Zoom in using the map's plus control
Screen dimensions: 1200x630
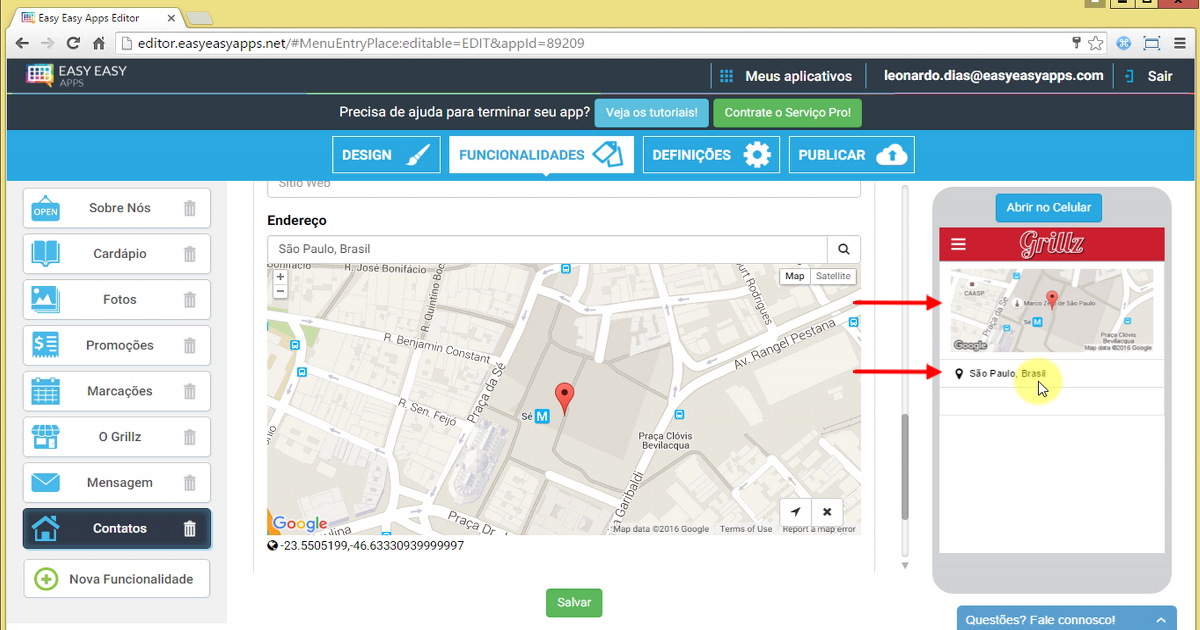(281, 276)
